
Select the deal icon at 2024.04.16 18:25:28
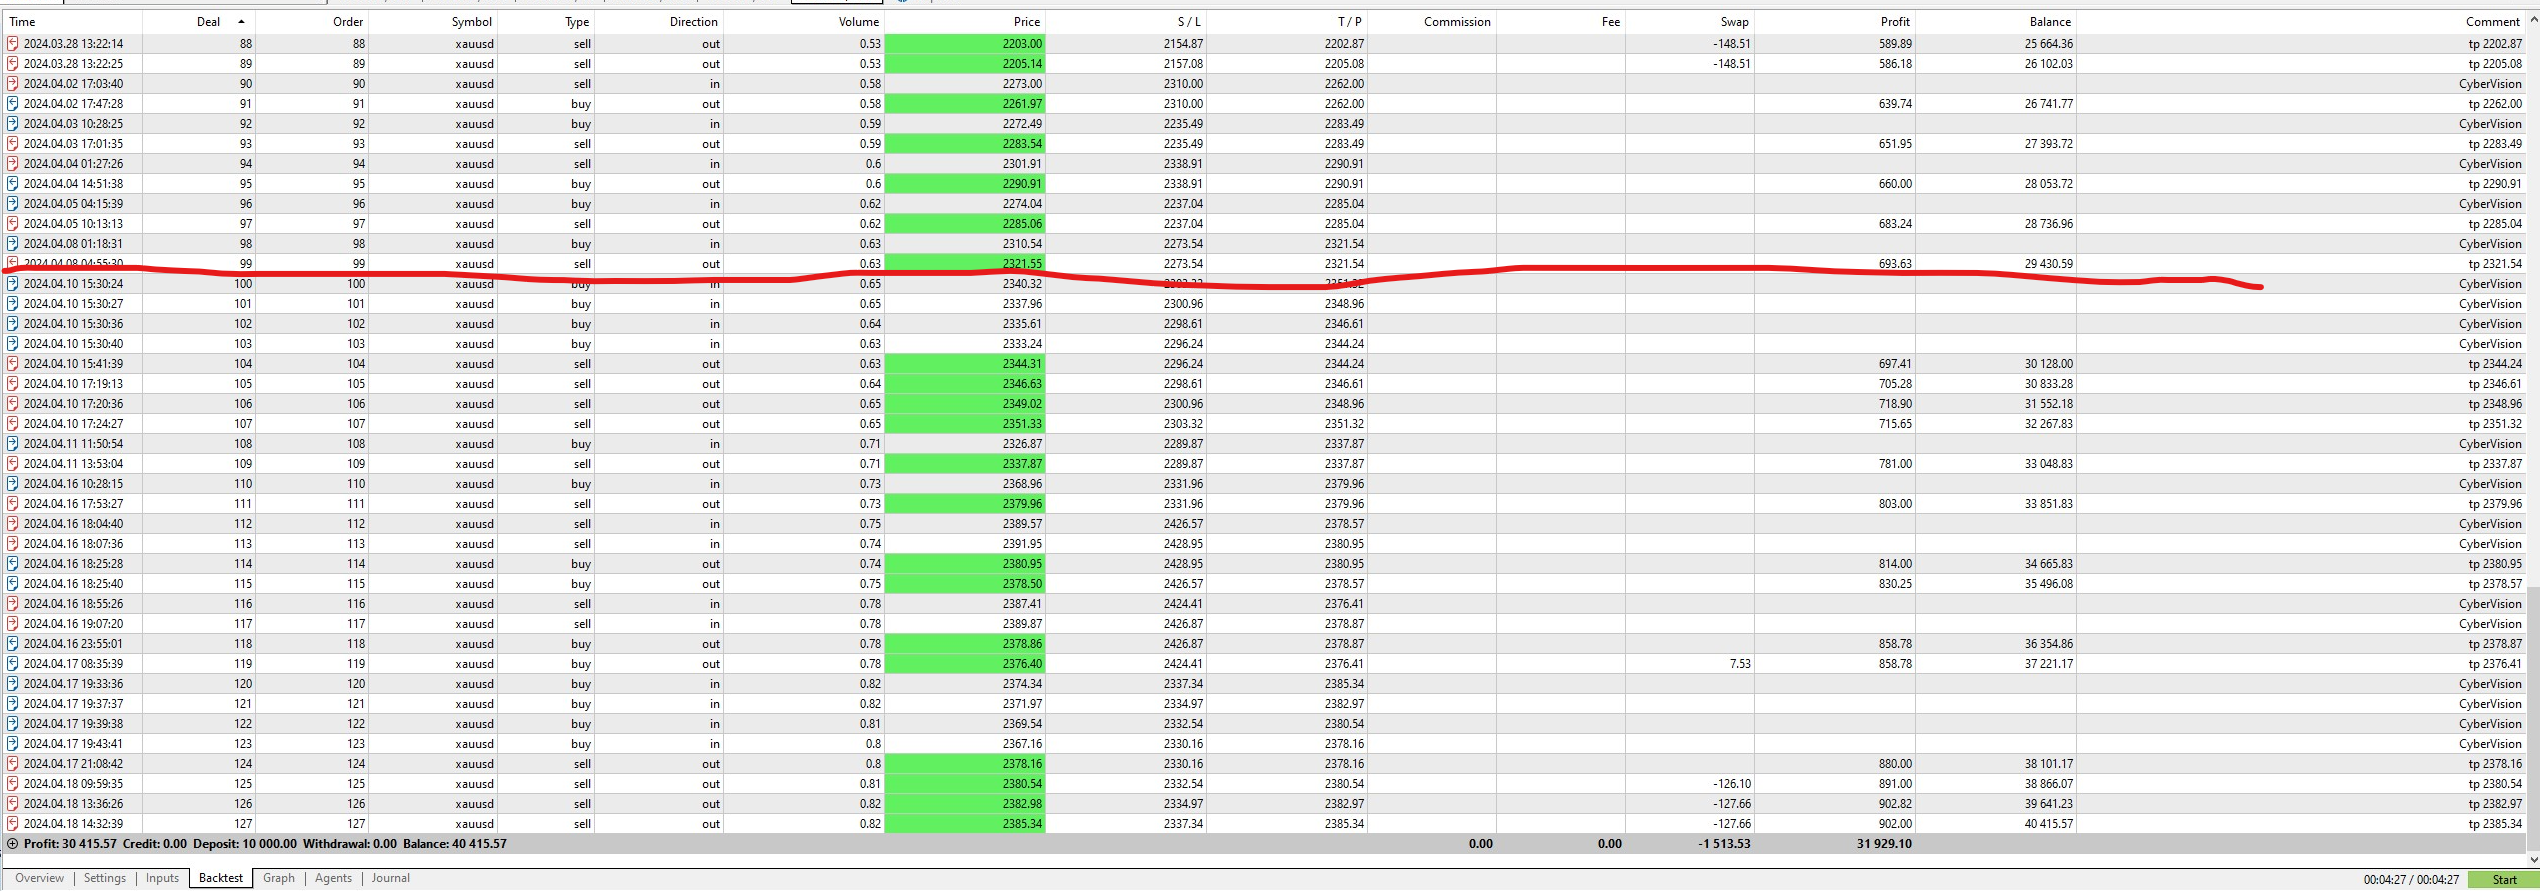pyautogui.click(x=13, y=564)
